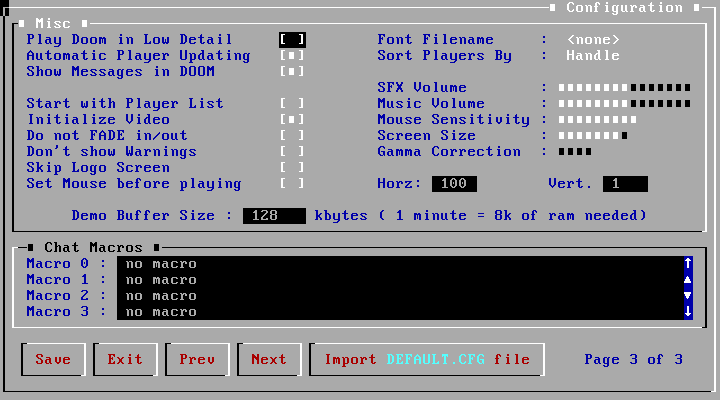Enable Start with Player List option

[x=292, y=104]
